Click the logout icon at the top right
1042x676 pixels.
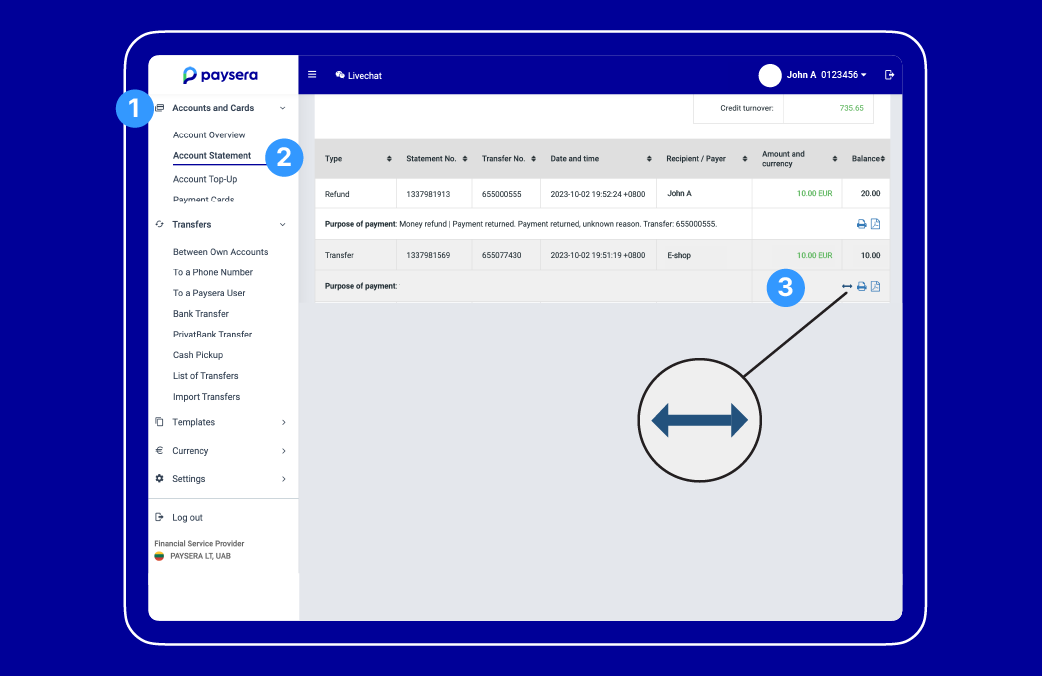coord(890,75)
